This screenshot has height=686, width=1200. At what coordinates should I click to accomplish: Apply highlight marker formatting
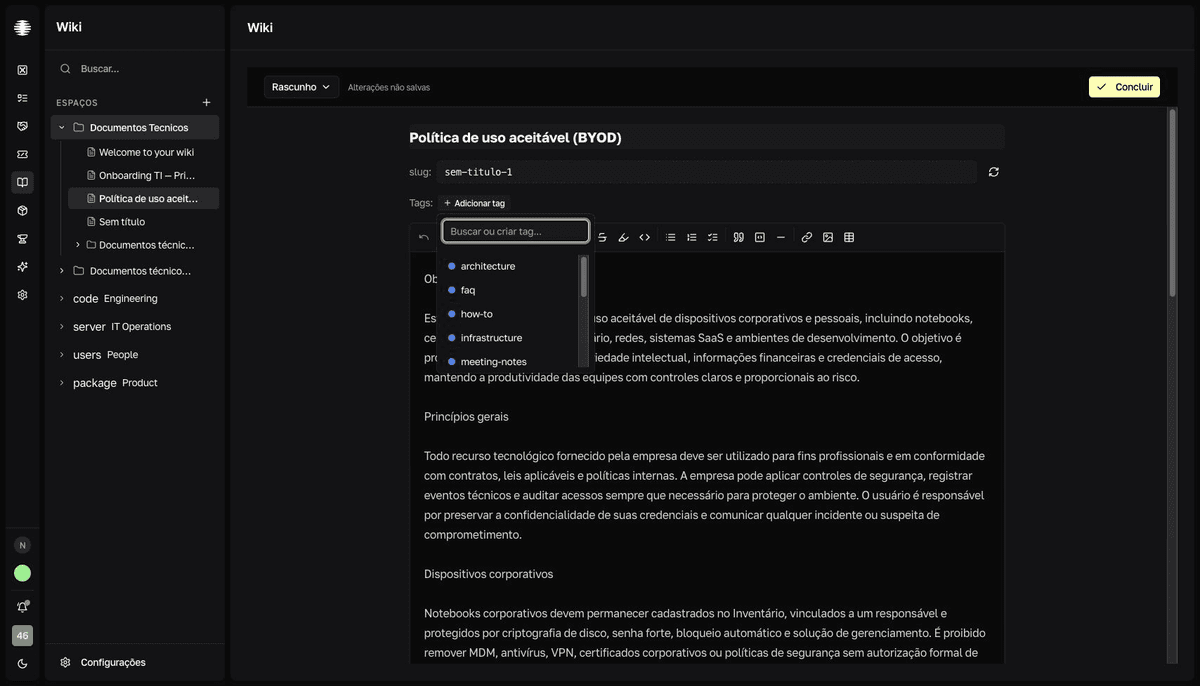(623, 237)
